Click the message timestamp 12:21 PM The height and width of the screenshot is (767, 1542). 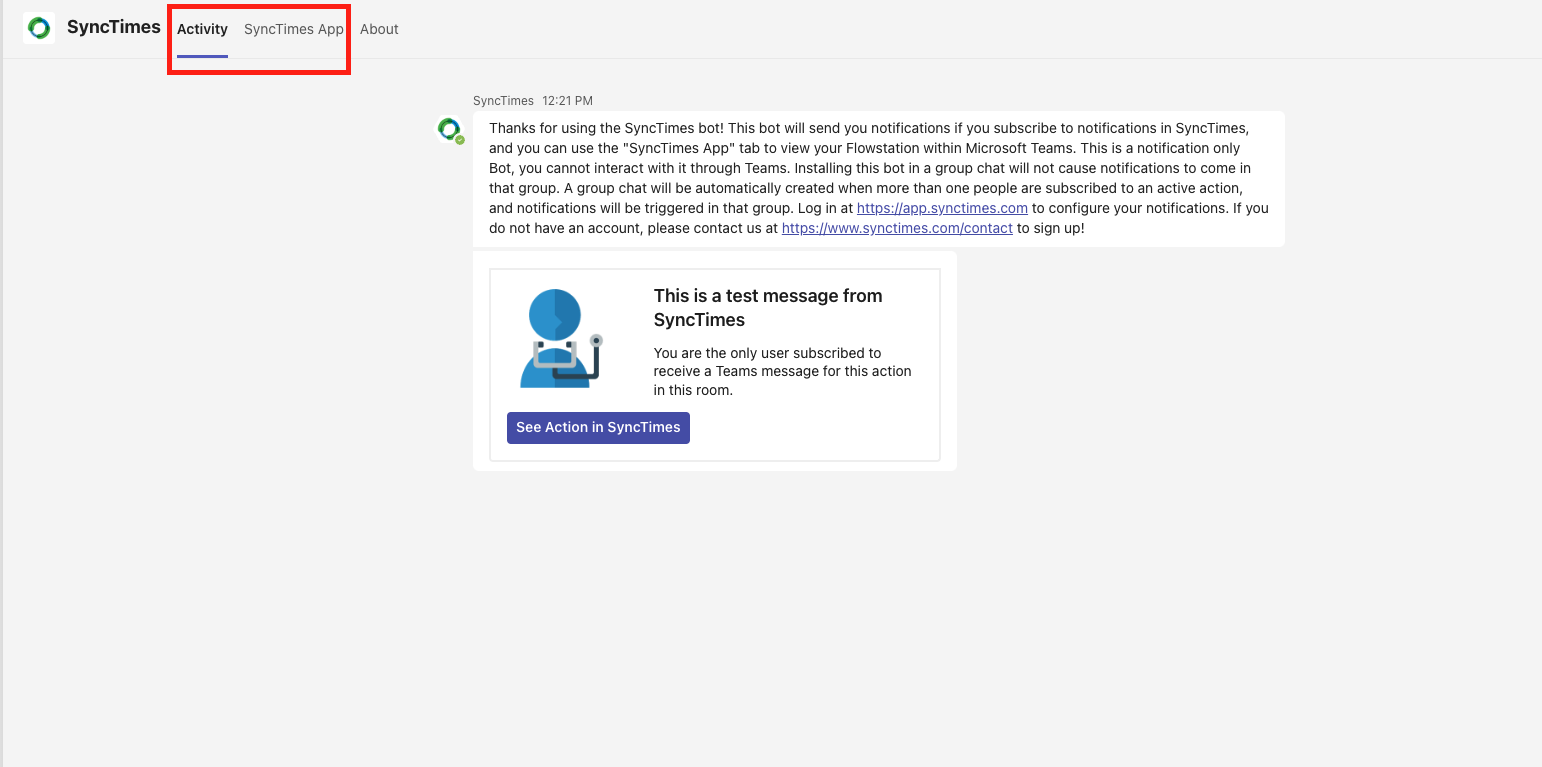567,101
